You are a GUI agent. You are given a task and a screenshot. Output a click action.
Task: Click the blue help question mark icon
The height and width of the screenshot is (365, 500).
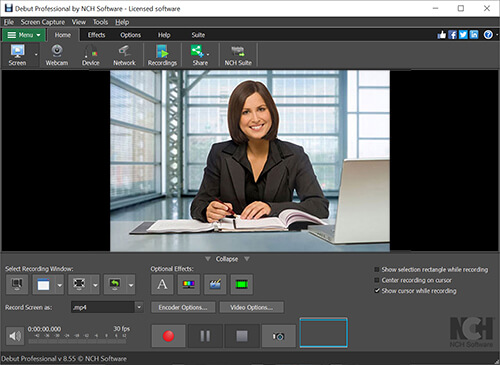coord(488,35)
